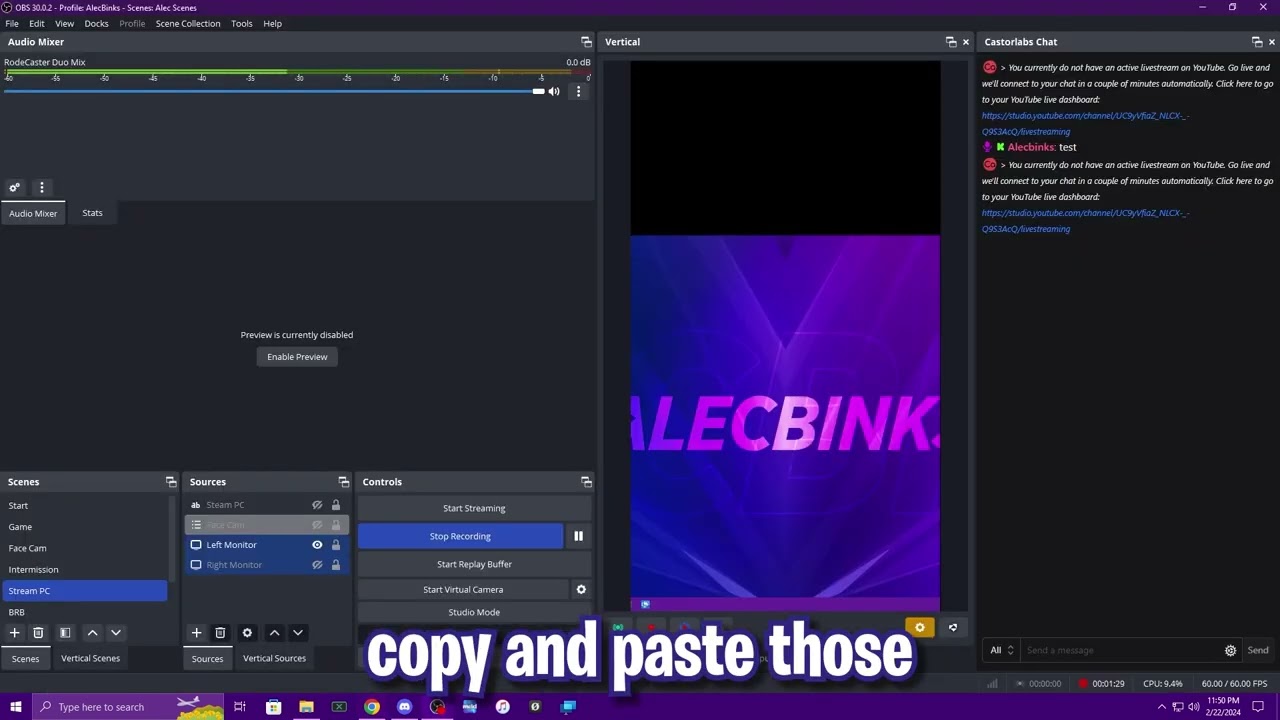Open source properties gear icon

tap(247, 633)
